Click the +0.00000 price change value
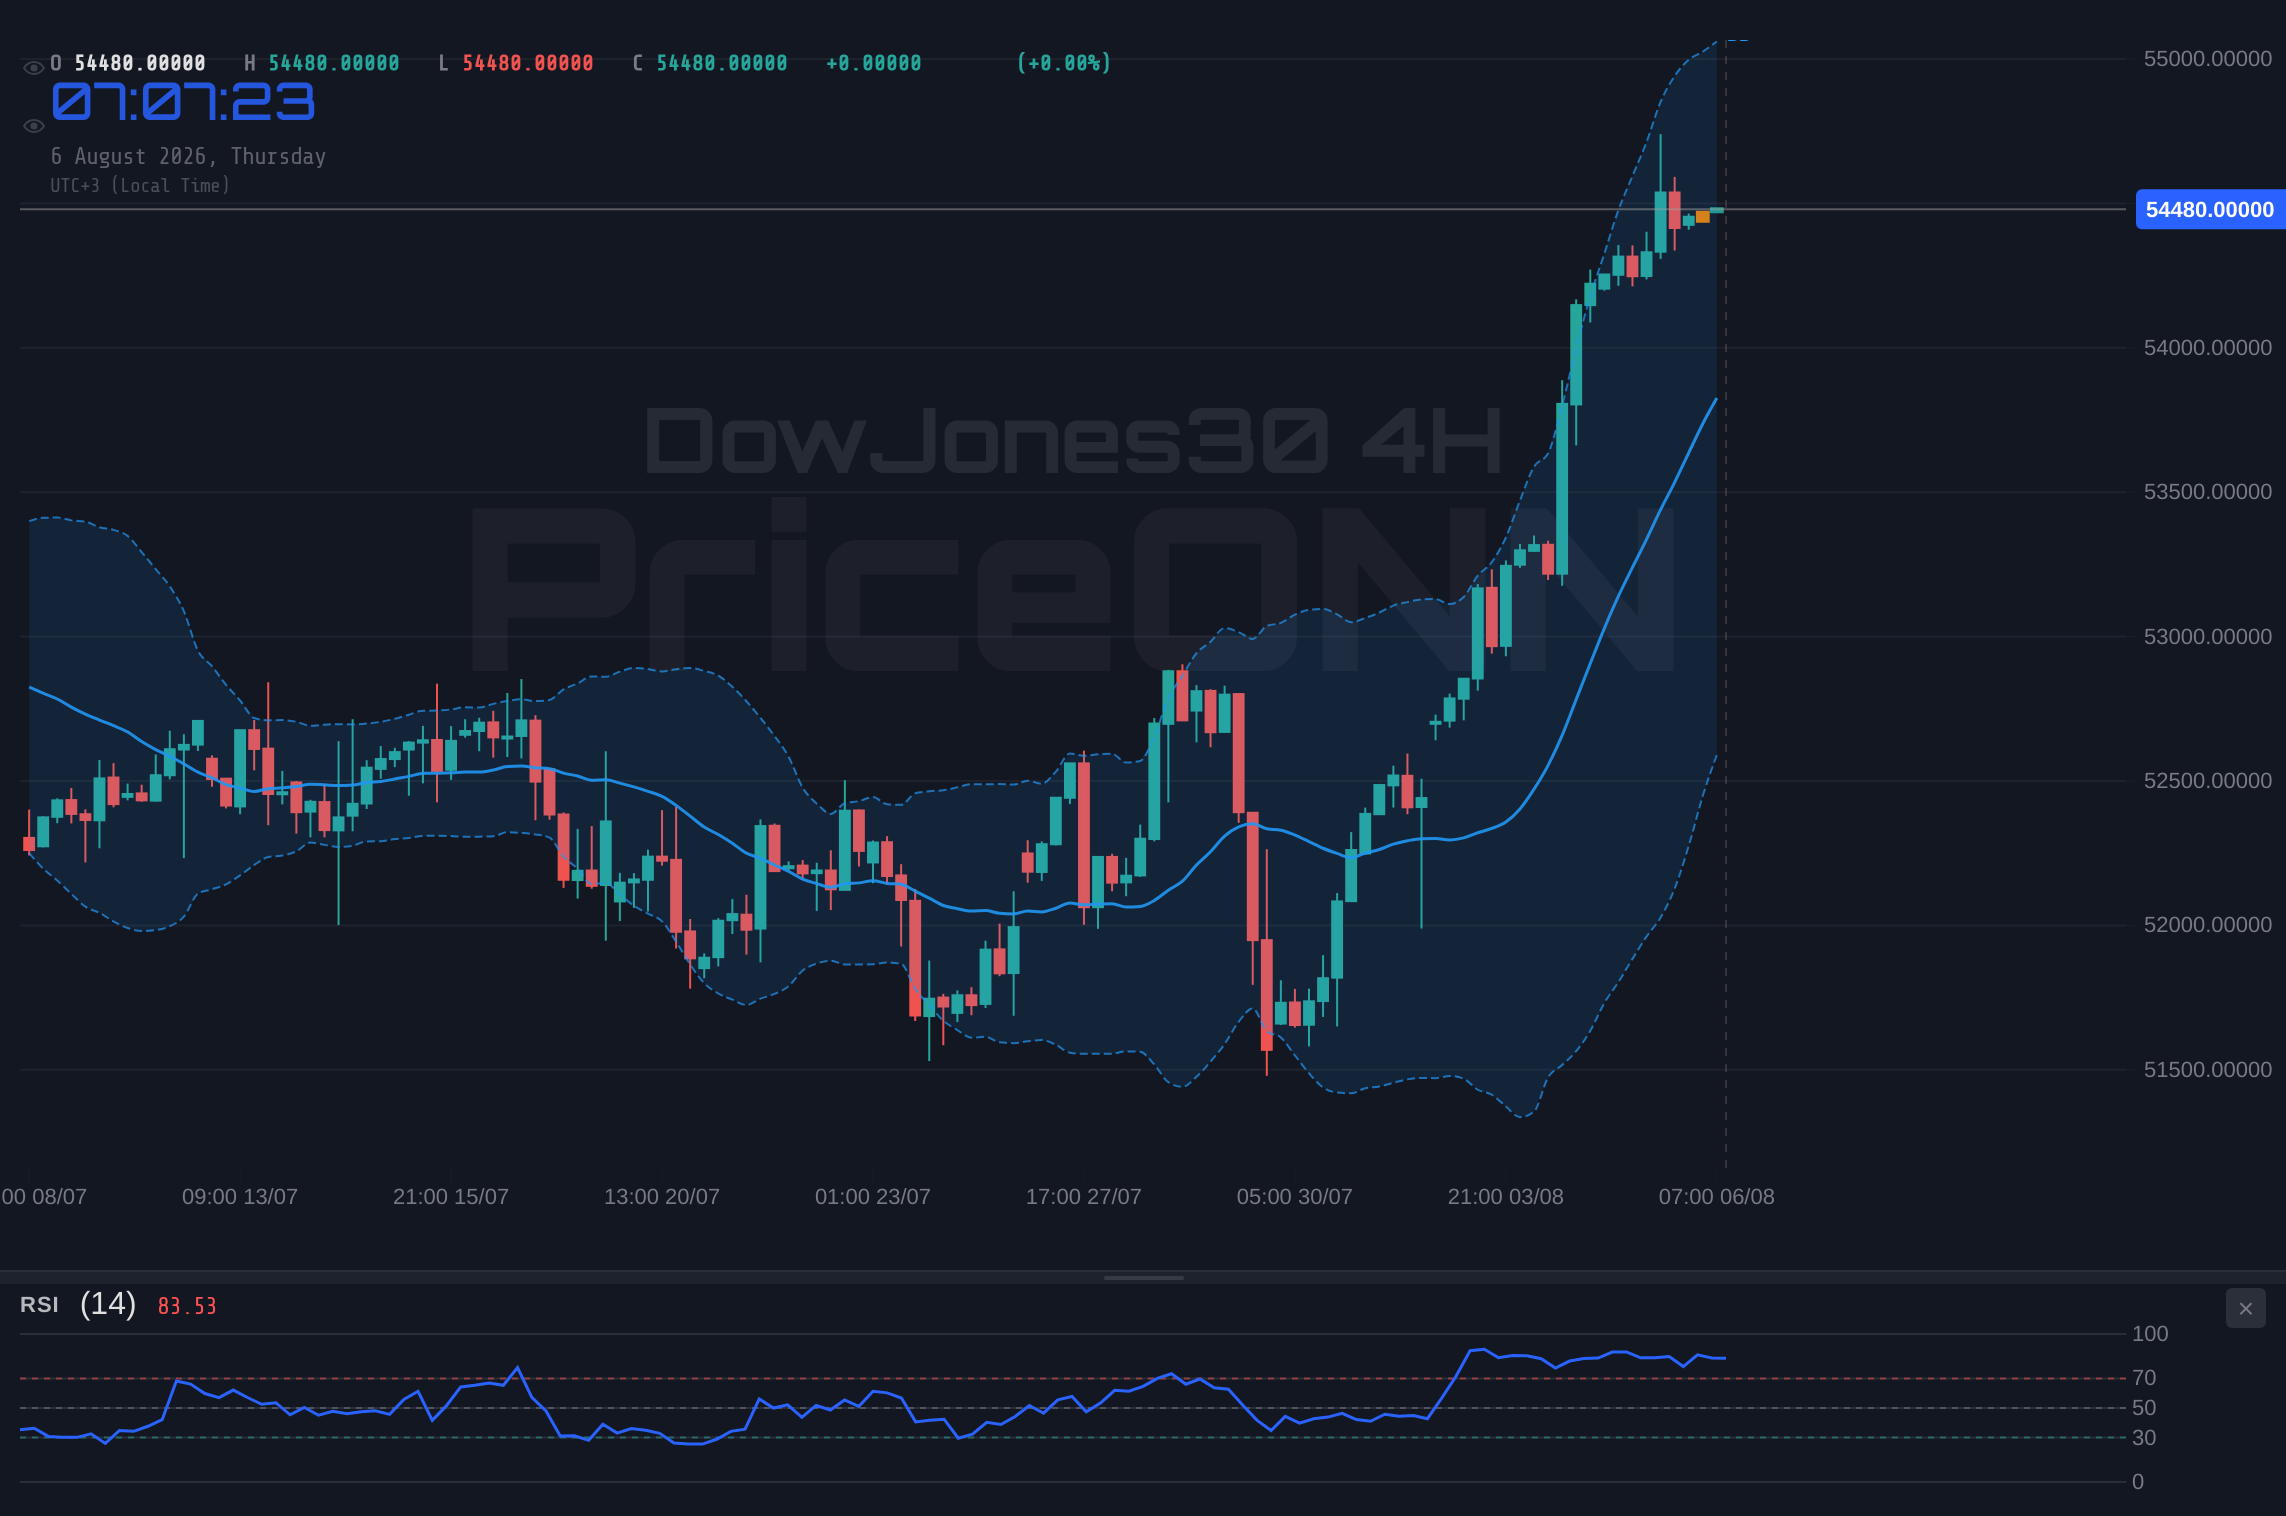2286x1516 pixels. [874, 63]
